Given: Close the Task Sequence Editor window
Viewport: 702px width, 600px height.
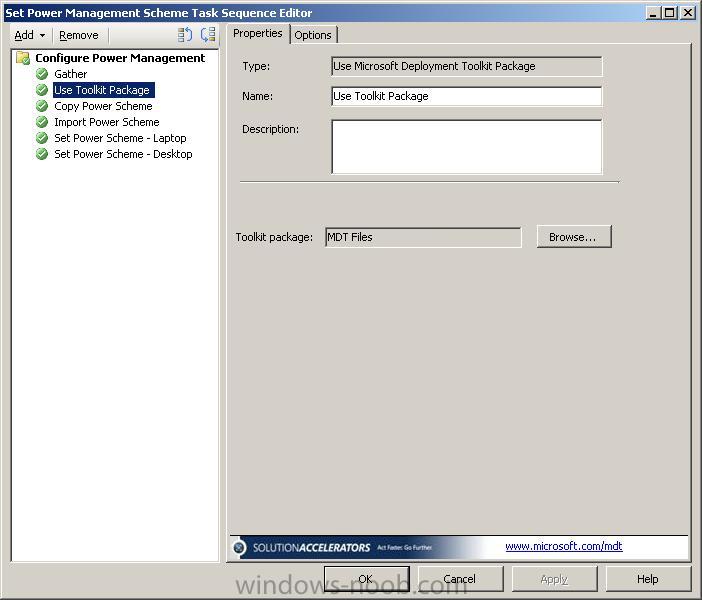Looking at the screenshot, I should [x=687, y=13].
